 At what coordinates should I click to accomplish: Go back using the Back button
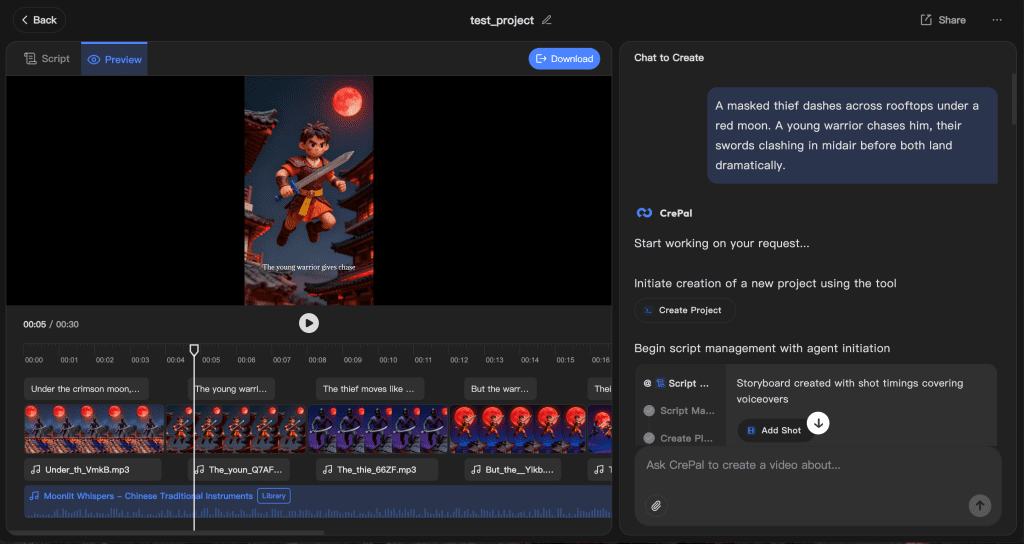[x=39, y=20]
